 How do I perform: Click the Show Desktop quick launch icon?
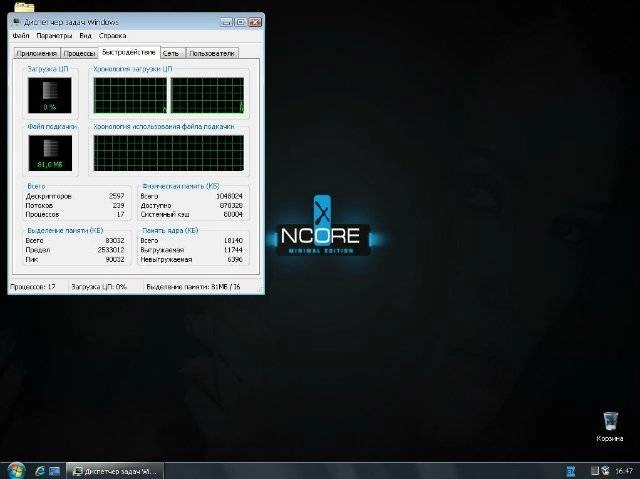(55, 471)
